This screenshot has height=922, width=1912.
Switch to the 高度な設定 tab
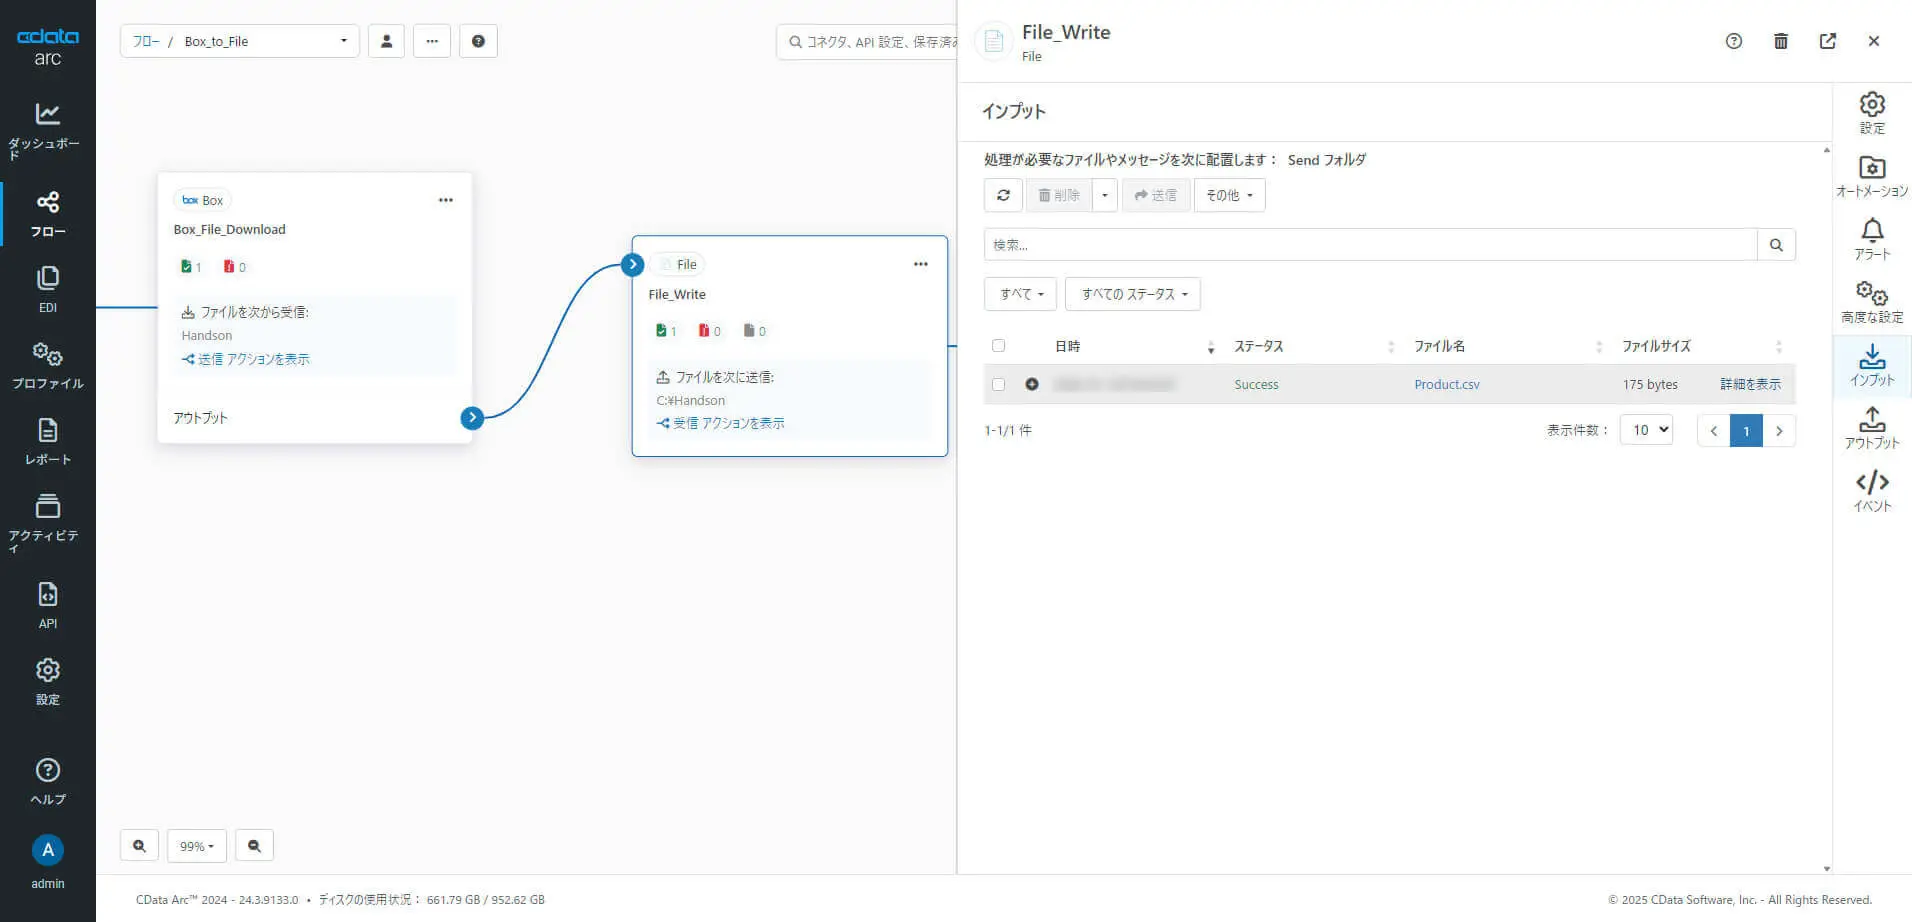point(1872,302)
